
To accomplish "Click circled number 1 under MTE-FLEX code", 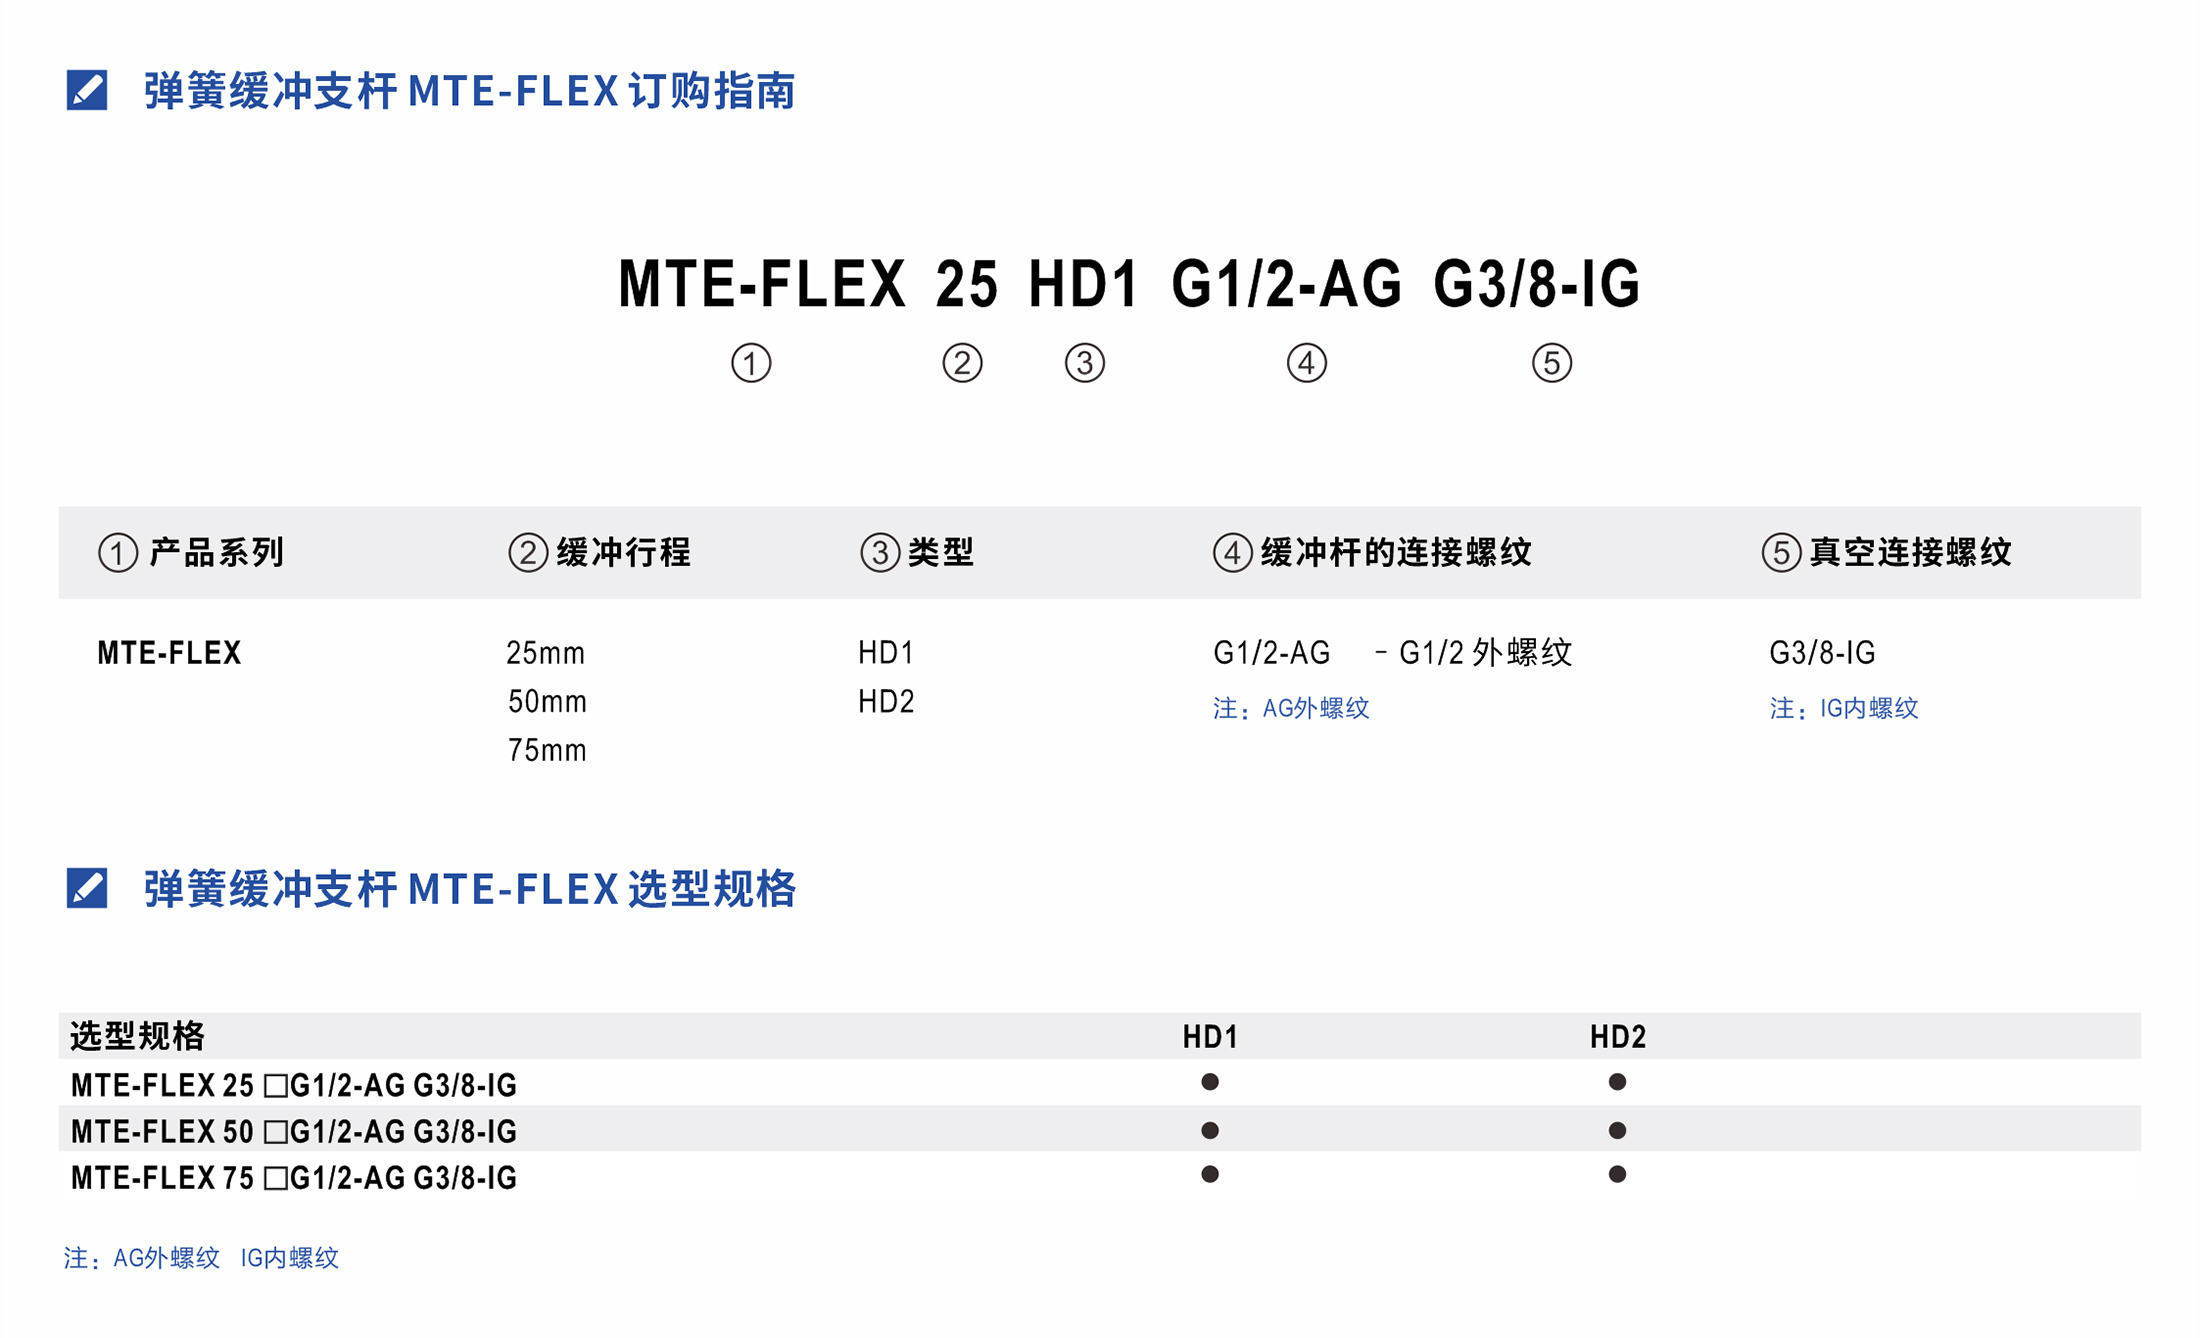I will click(x=751, y=363).
